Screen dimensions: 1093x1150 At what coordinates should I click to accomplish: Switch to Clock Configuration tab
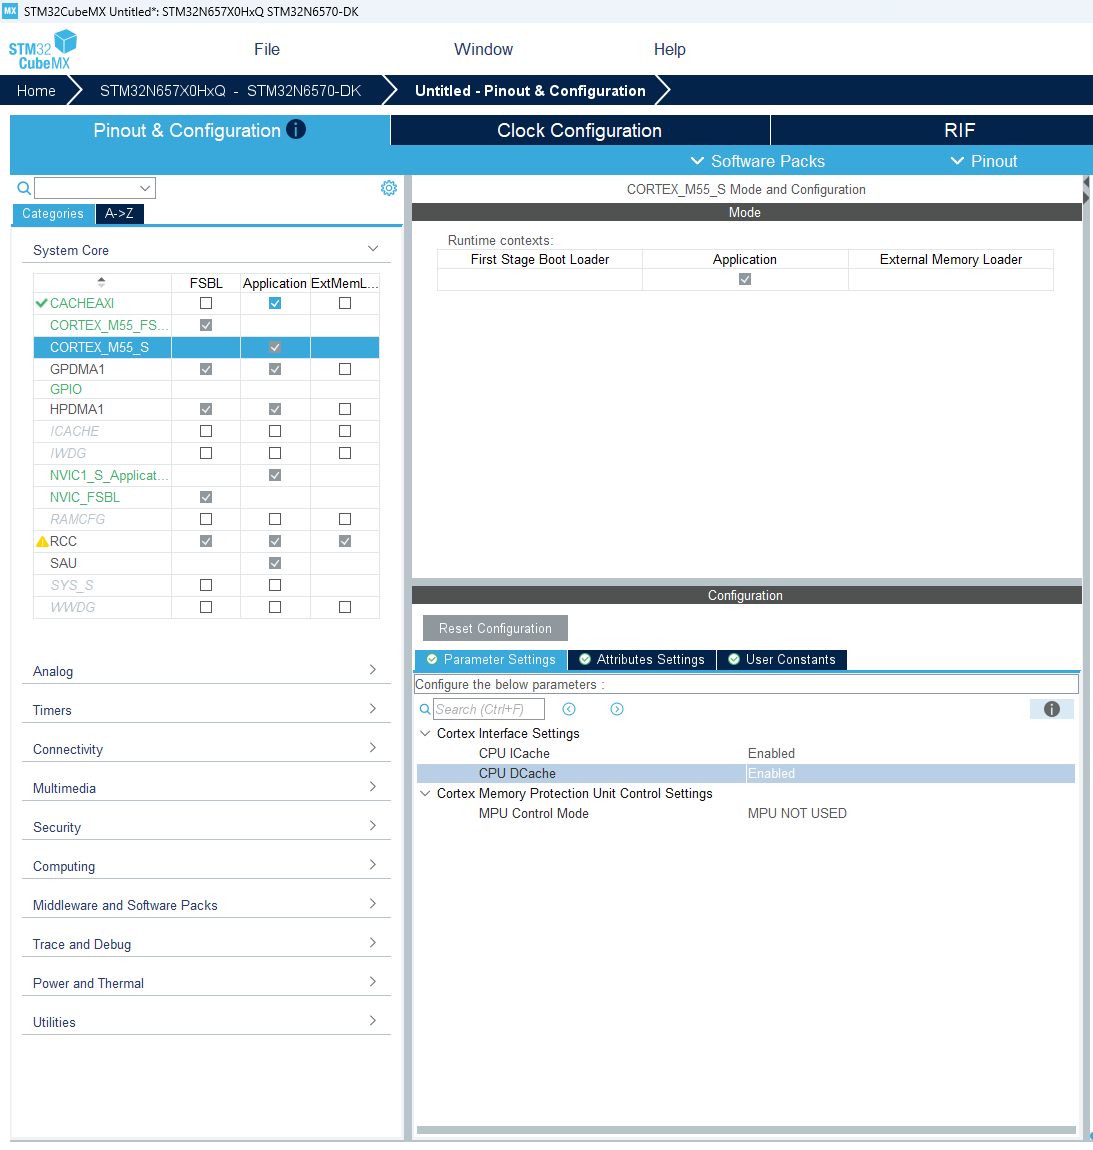(x=580, y=131)
